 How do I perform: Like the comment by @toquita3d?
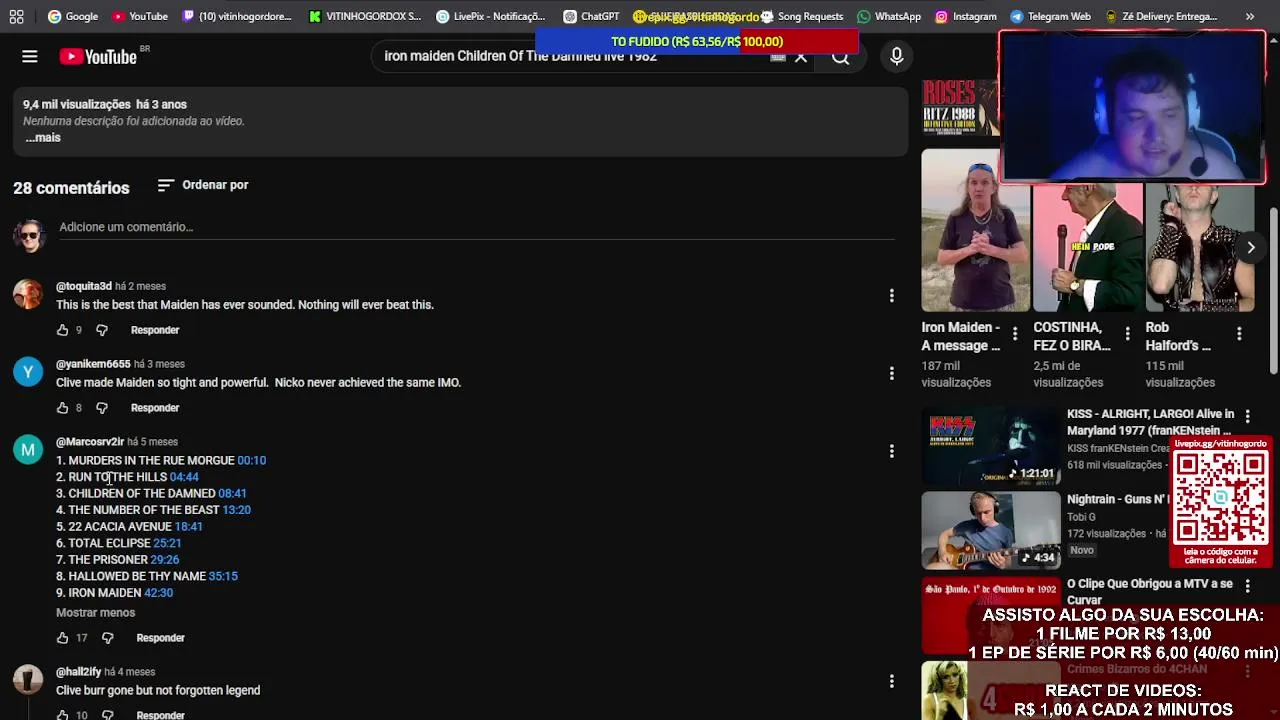[62, 330]
